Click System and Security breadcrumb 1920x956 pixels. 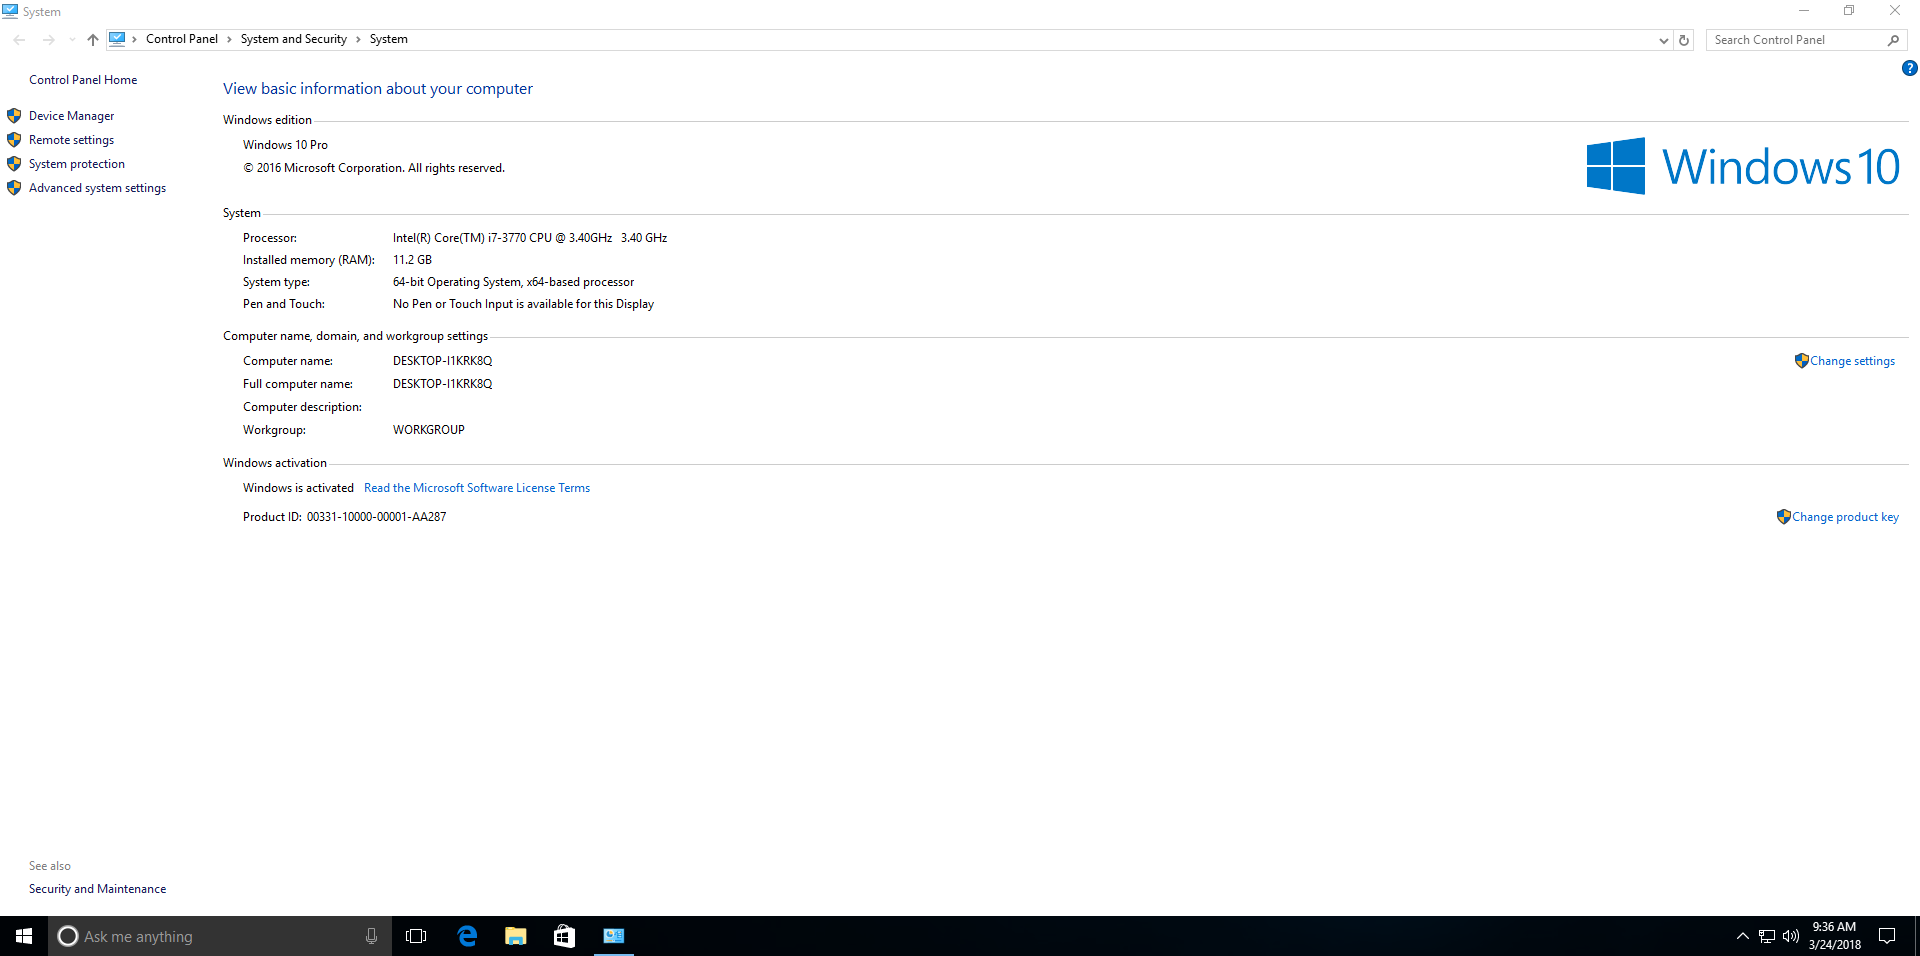(294, 39)
